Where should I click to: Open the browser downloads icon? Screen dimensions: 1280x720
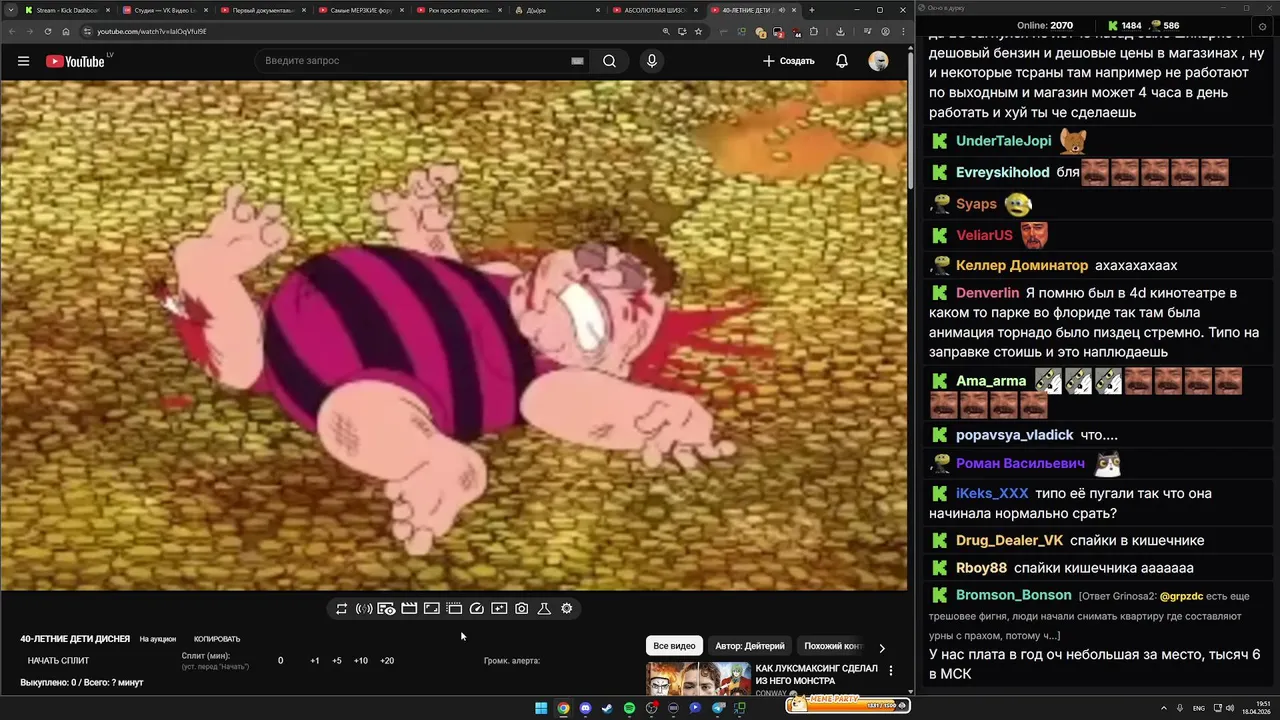pyautogui.click(x=840, y=31)
